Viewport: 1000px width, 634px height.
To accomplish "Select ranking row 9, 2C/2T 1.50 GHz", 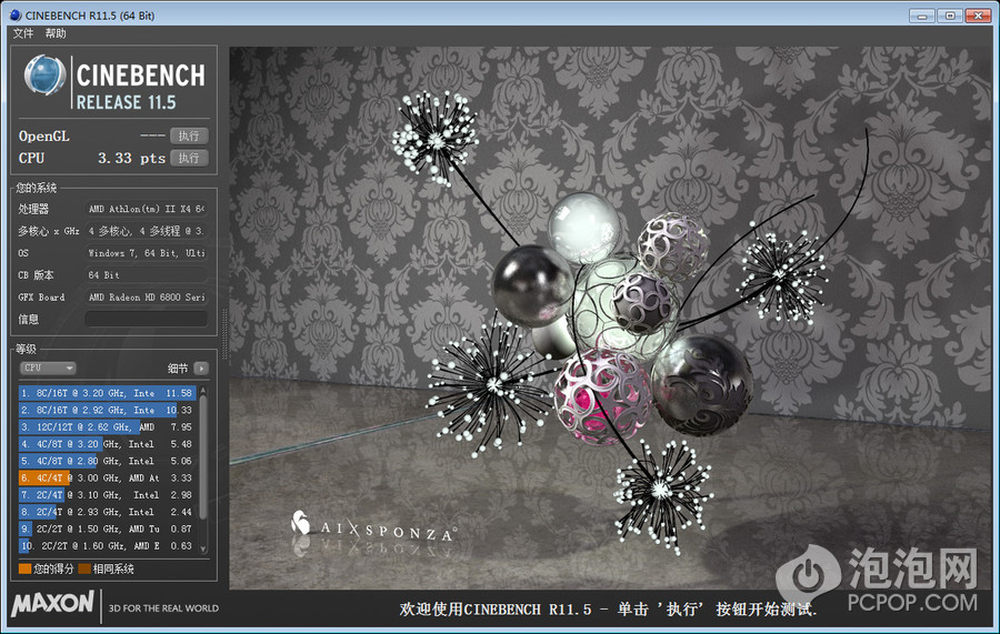I will click(107, 529).
